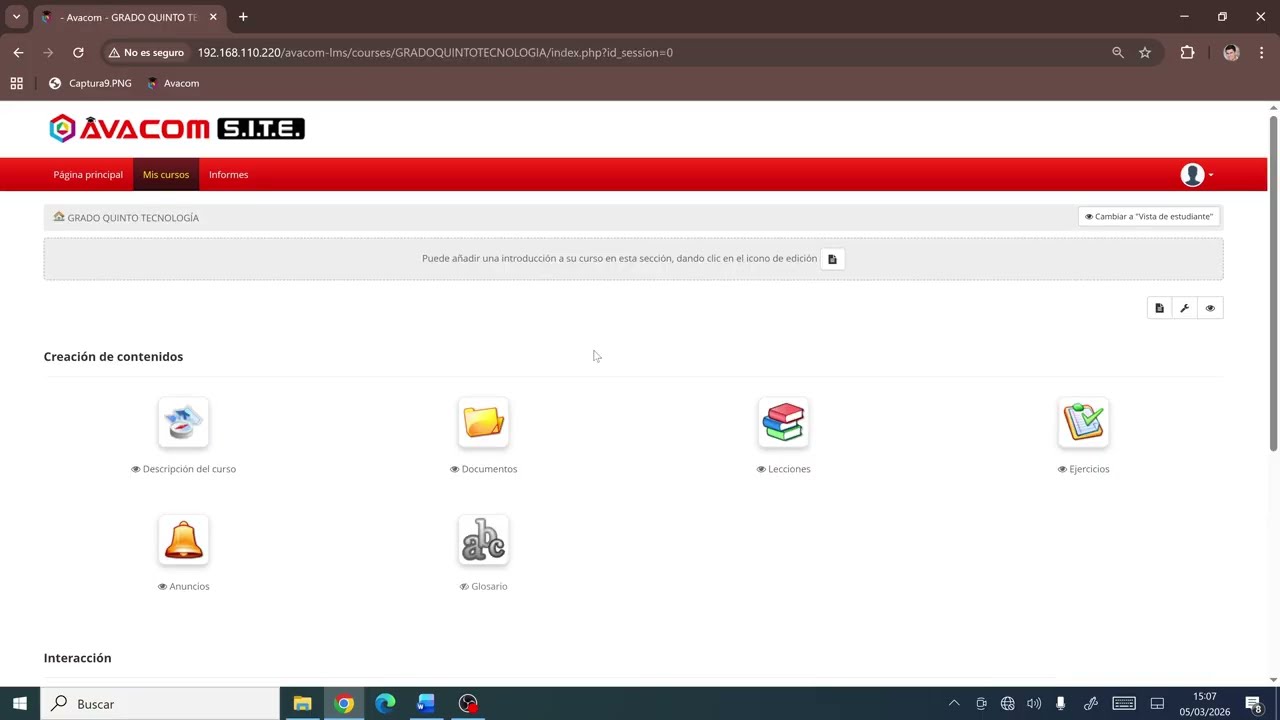Click the Buscar taskbar search box

tap(160, 704)
